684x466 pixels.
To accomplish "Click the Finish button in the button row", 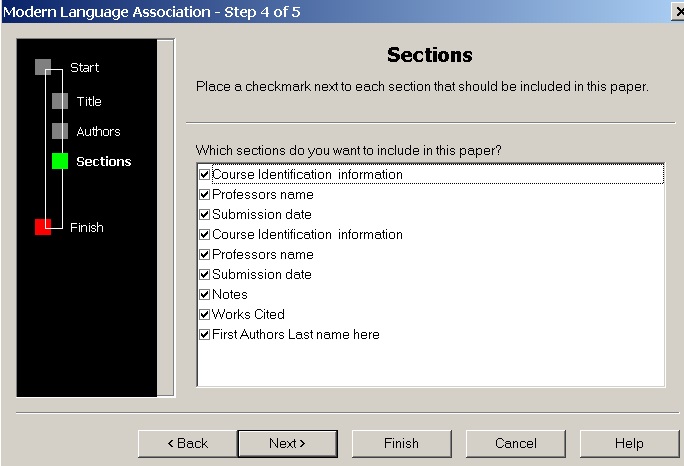I will 402,444.
